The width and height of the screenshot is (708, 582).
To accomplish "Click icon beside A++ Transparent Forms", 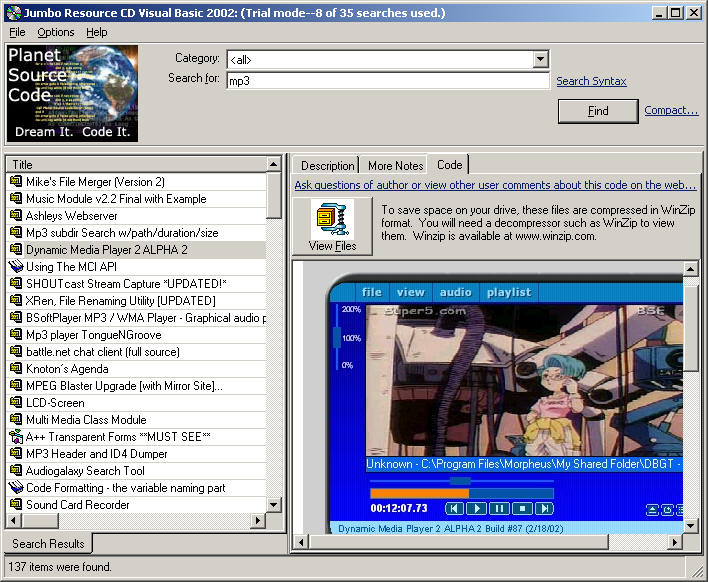I will tap(16, 437).
